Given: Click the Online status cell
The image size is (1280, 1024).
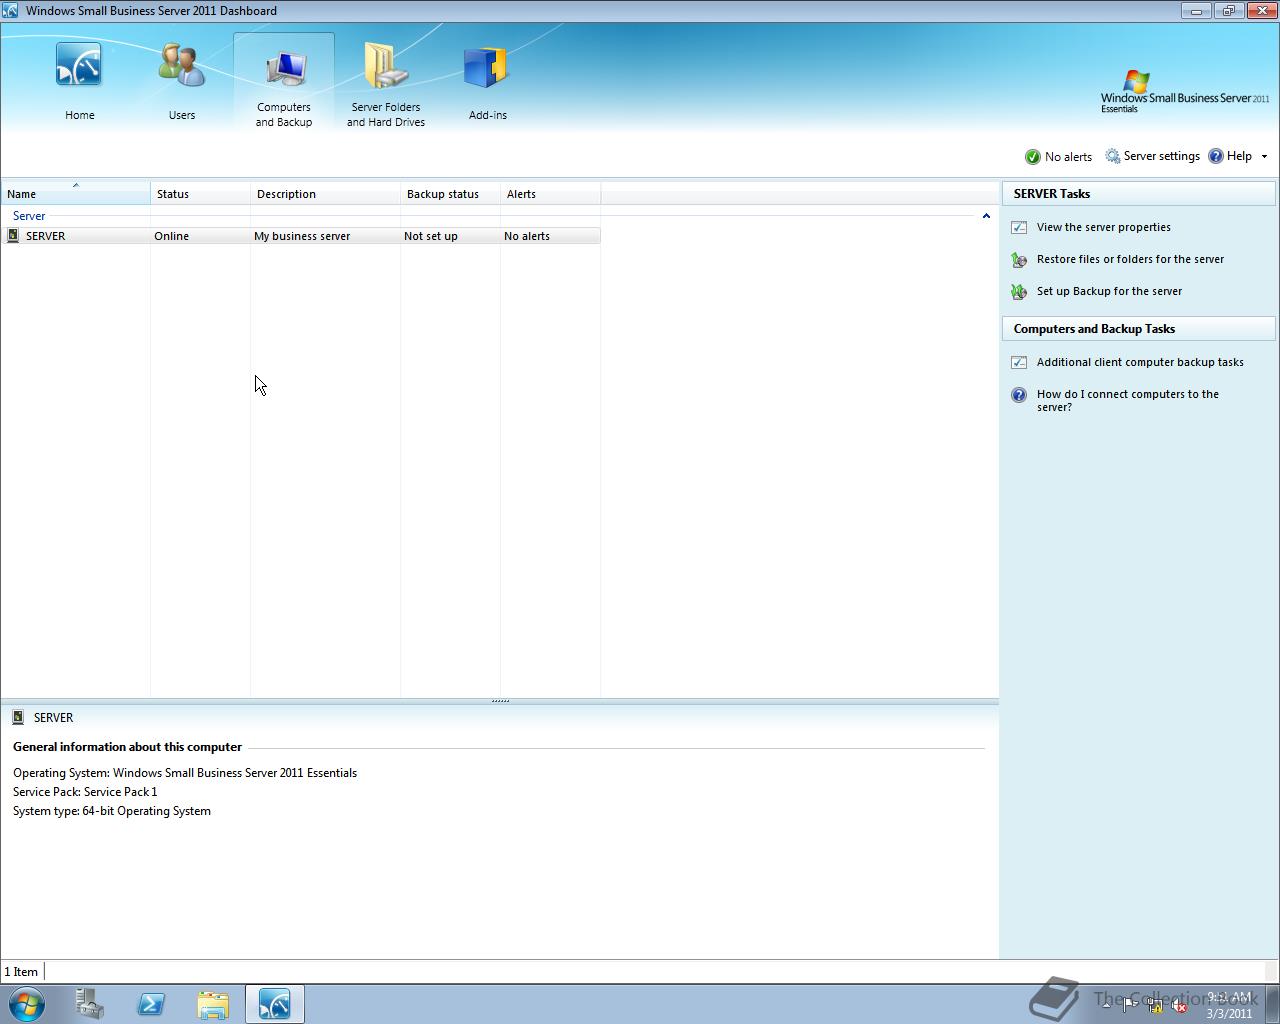Looking at the screenshot, I should point(171,236).
